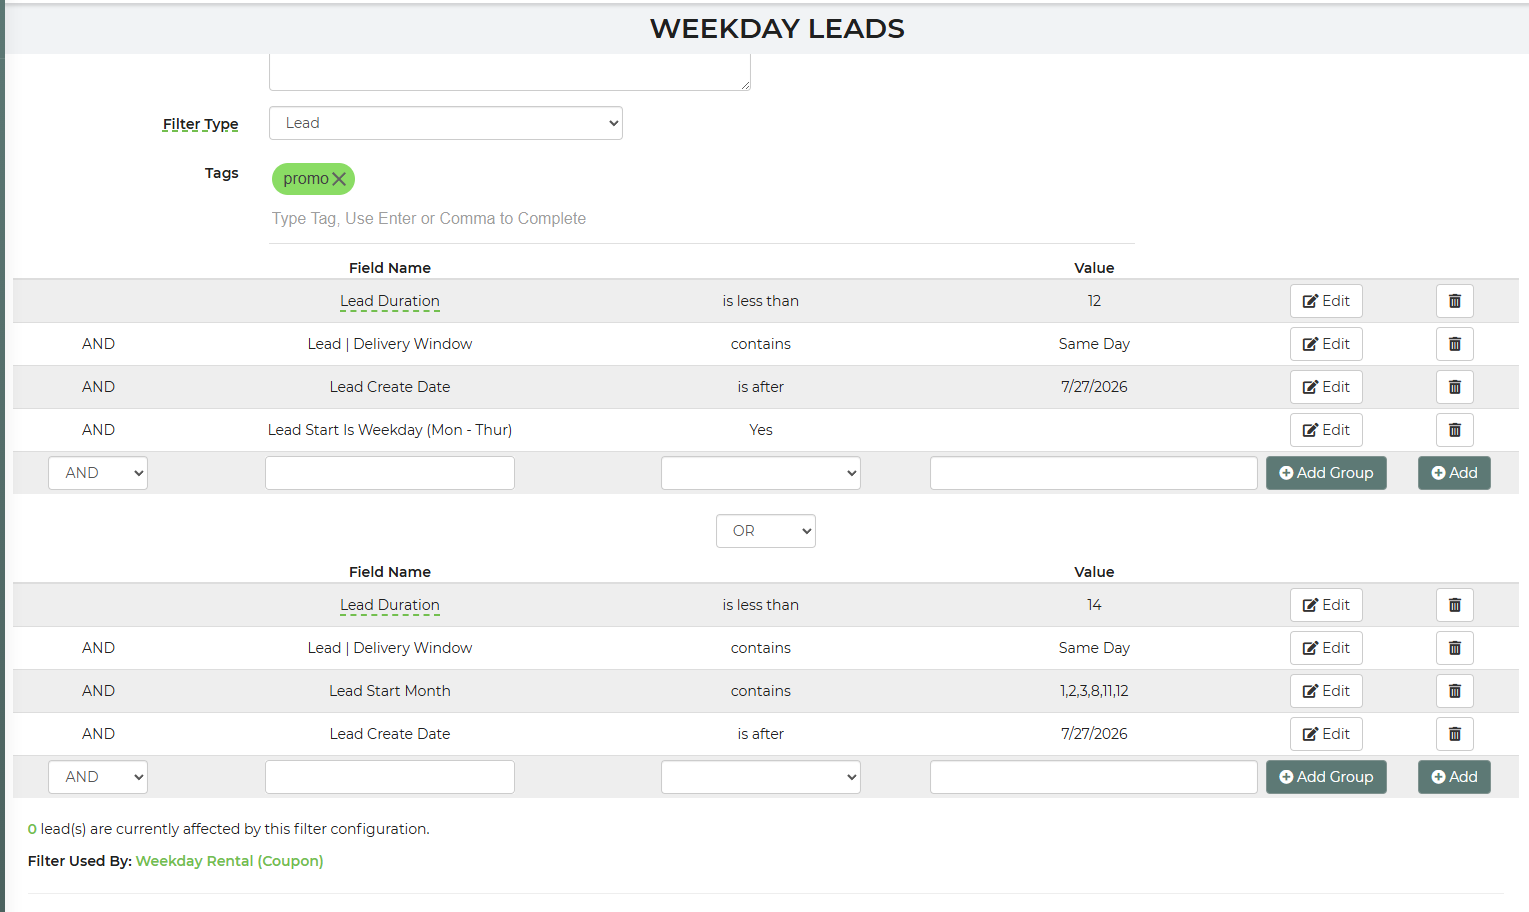1529x912 pixels.
Task: Edit the Lead Duration less than 12 rule
Action: click(1326, 301)
